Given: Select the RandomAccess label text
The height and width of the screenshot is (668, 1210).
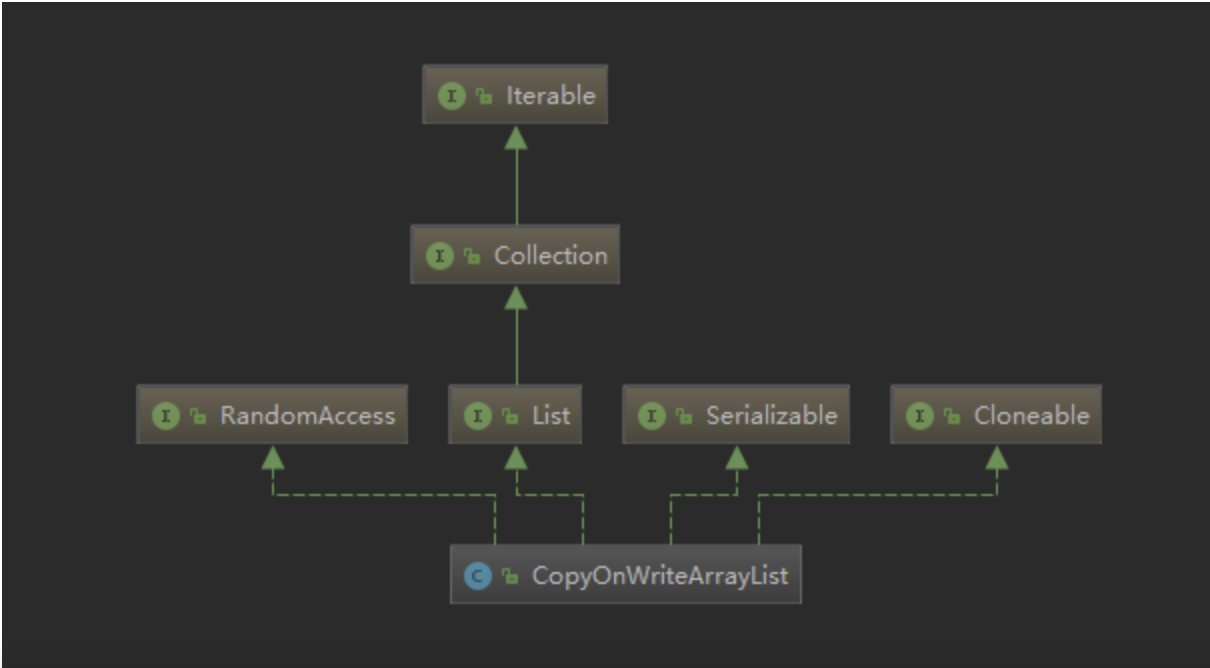Looking at the screenshot, I should pyautogui.click(x=307, y=416).
